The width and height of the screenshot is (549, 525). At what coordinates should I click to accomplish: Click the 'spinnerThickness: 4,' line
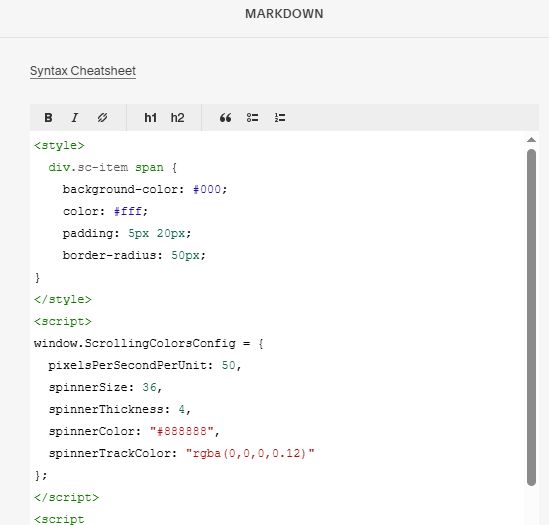120,409
